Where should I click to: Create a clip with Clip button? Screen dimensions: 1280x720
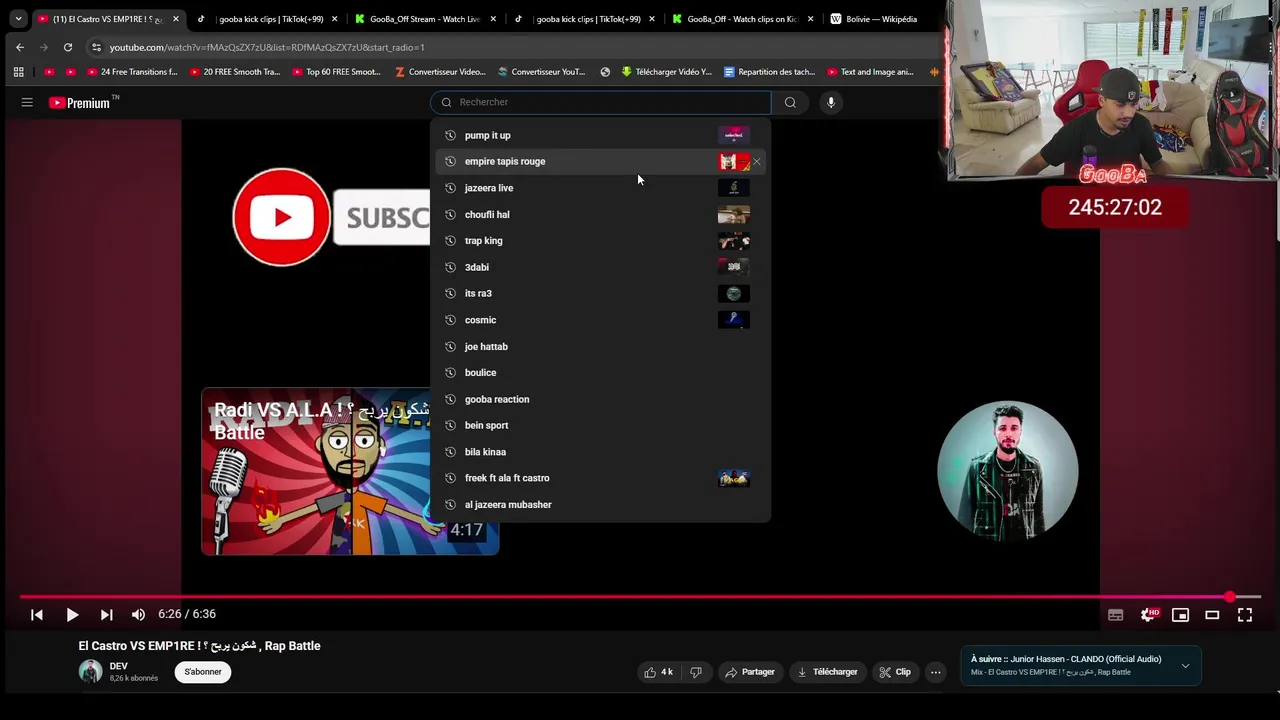coord(895,672)
